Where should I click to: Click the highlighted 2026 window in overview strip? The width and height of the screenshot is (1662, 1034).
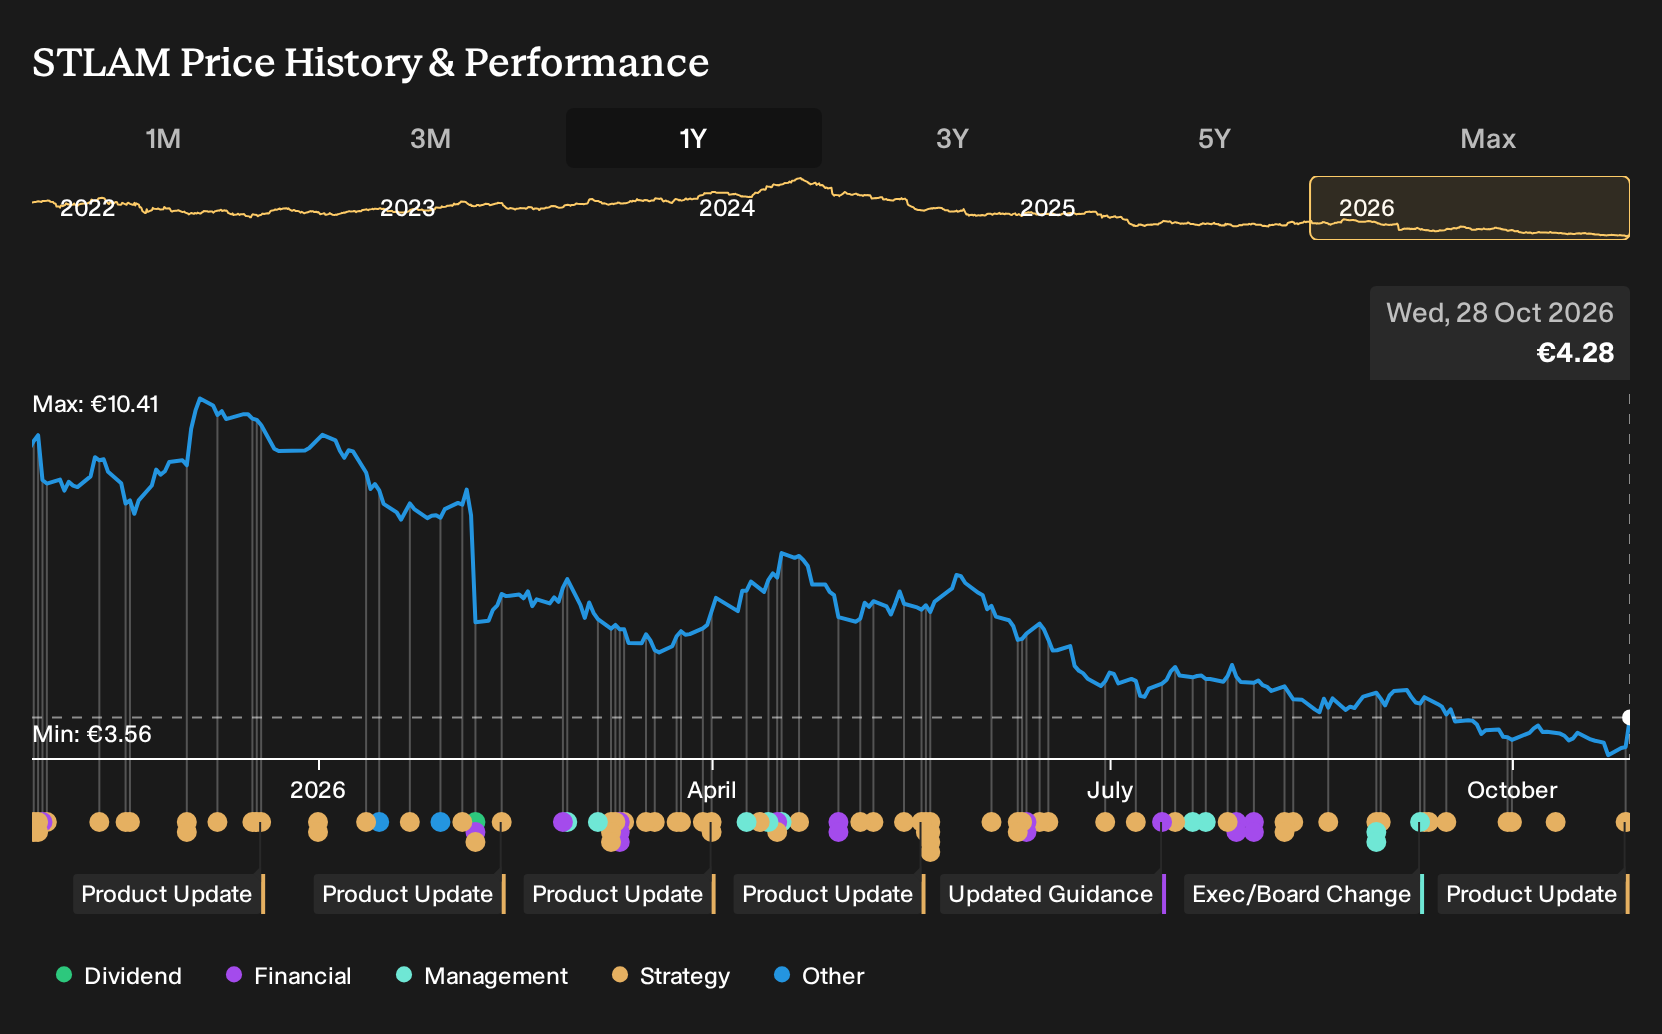(1470, 208)
